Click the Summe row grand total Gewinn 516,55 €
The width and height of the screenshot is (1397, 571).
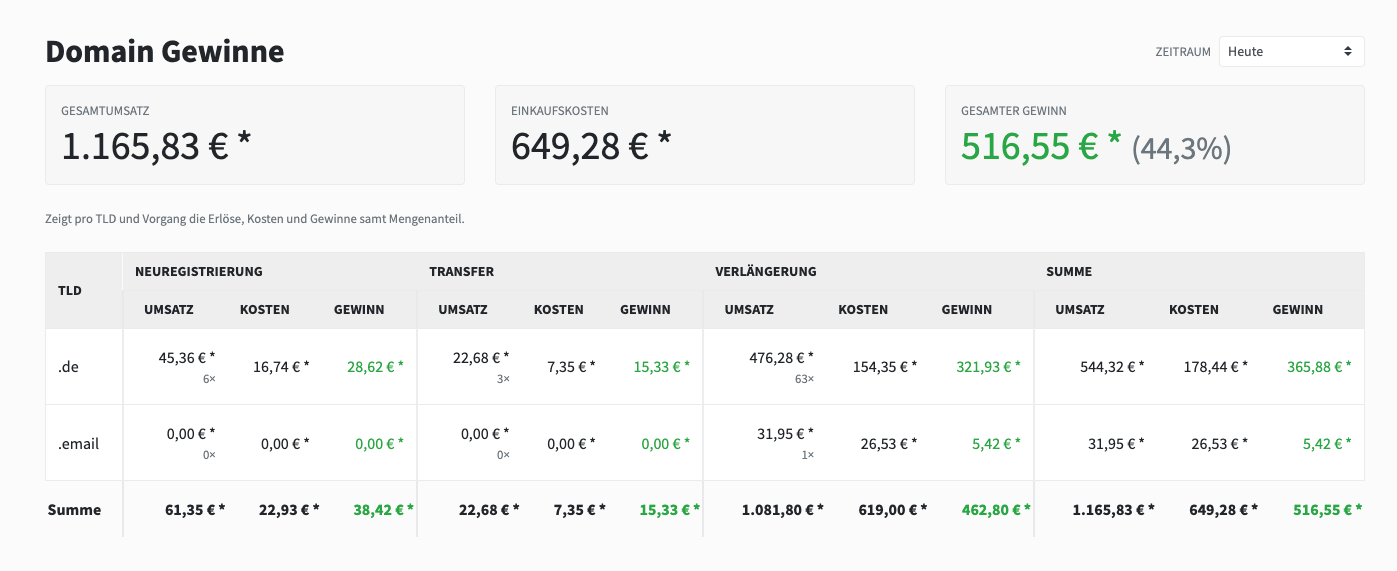coord(1327,510)
